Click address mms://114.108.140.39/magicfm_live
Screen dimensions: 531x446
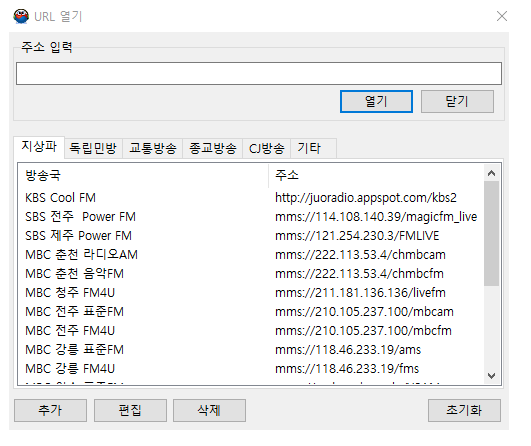[x=376, y=217]
